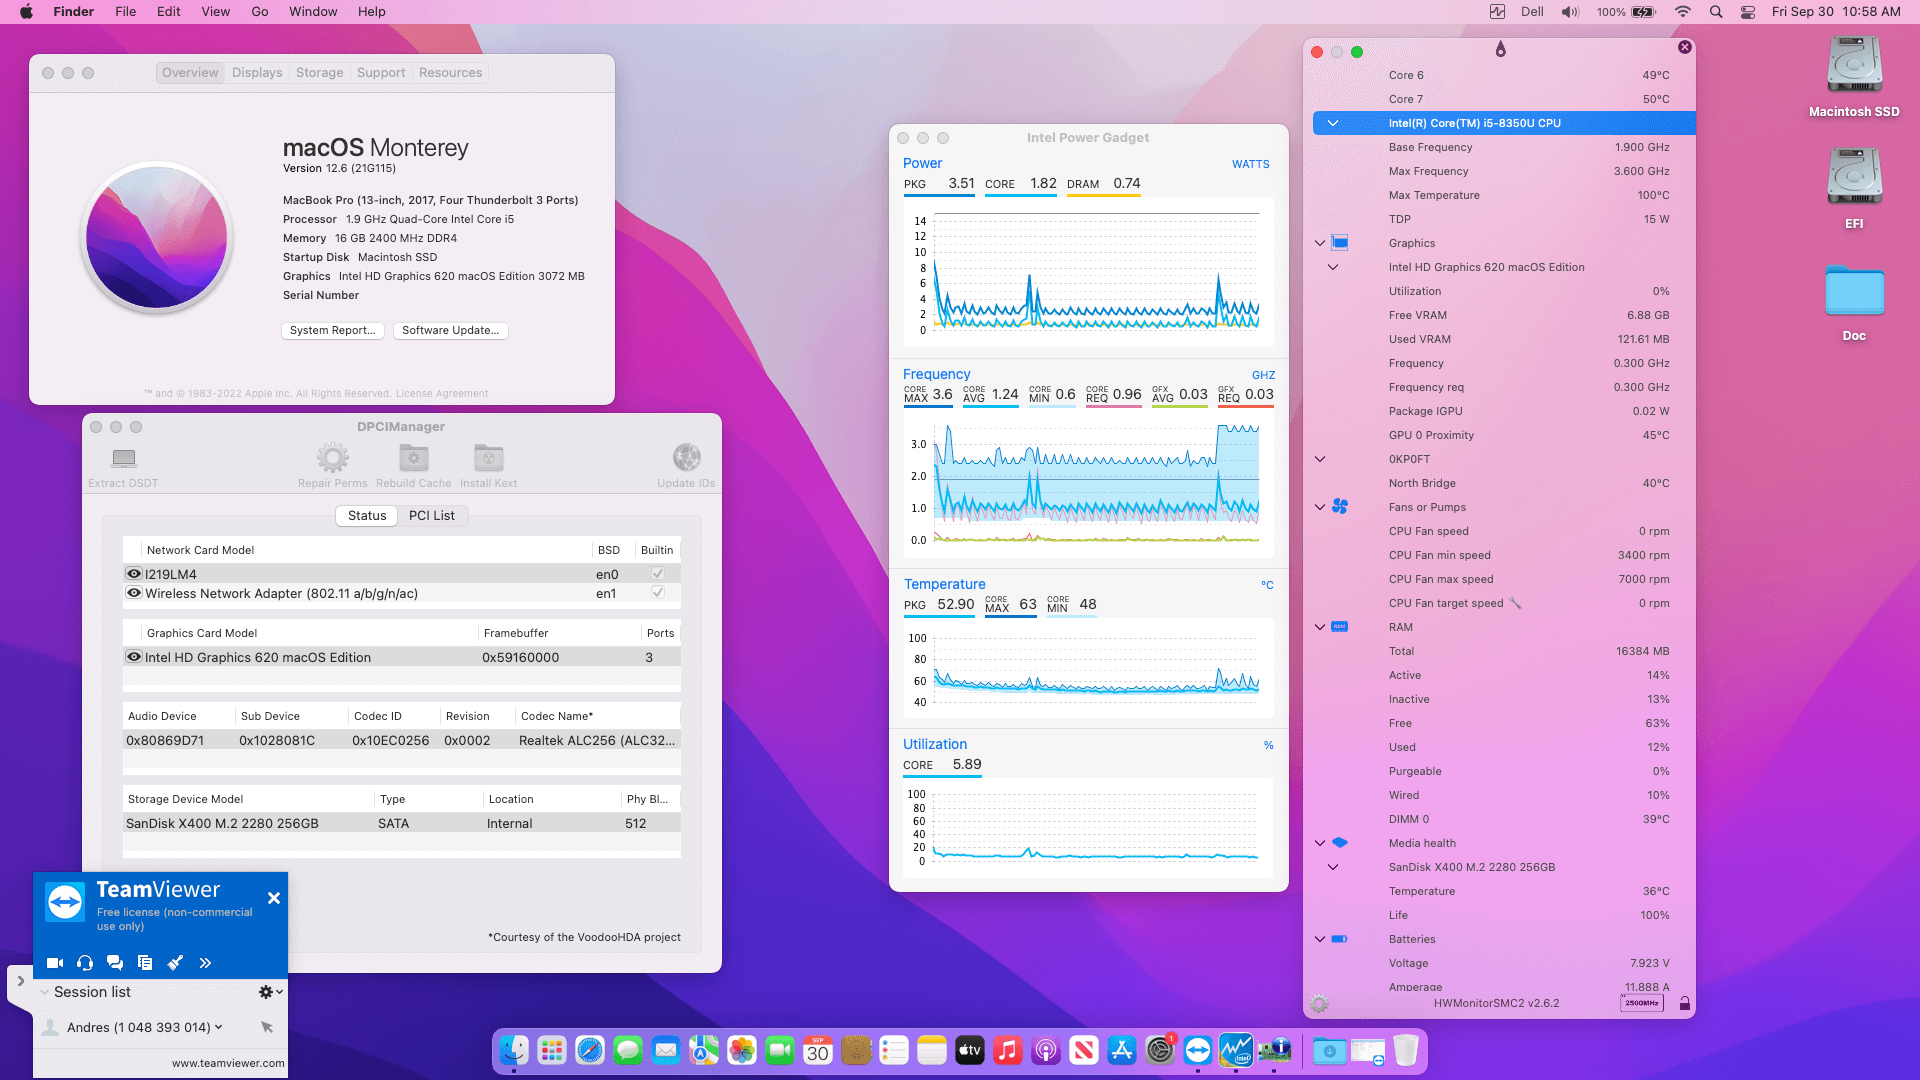Switch to Displays tab in About This Mac

coord(257,73)
